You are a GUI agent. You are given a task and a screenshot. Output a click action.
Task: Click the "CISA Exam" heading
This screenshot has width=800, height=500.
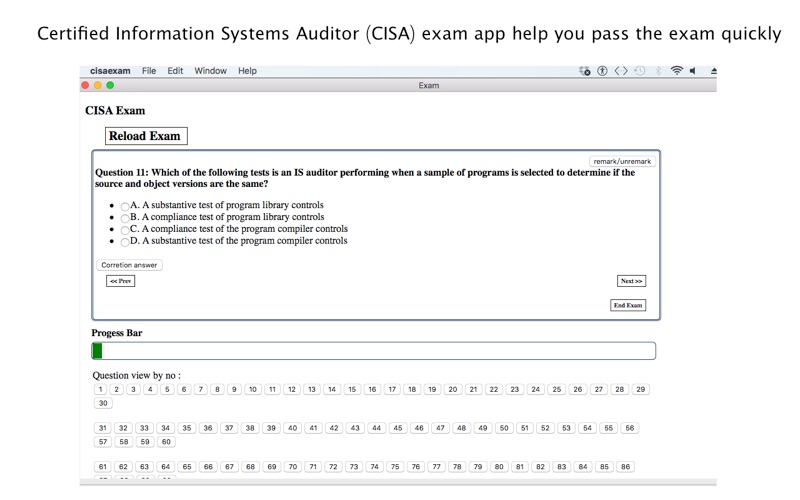coord(115,110)
